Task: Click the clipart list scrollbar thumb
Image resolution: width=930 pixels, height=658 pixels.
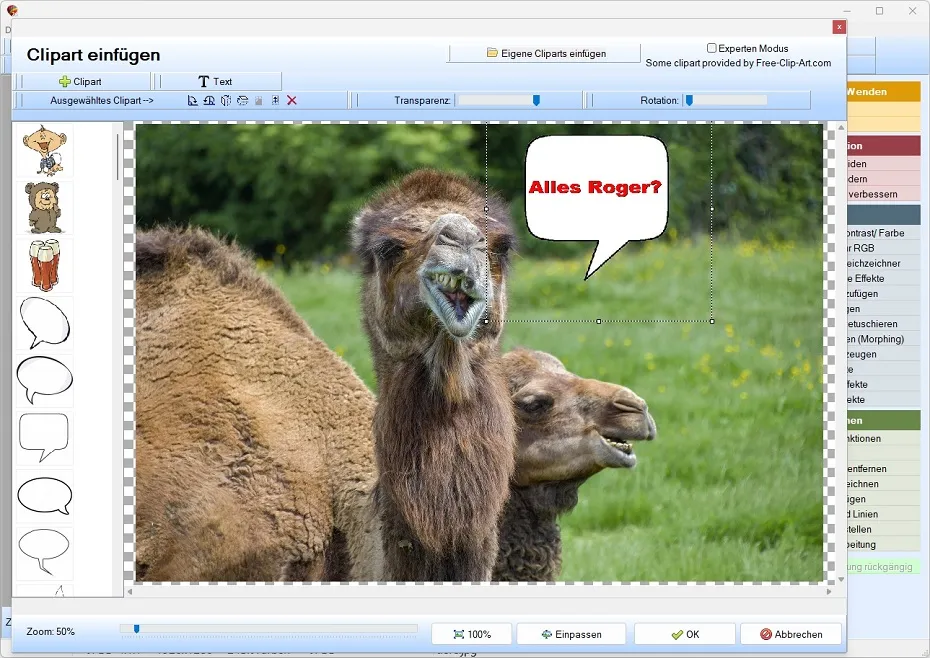Action: pos(117,157)
